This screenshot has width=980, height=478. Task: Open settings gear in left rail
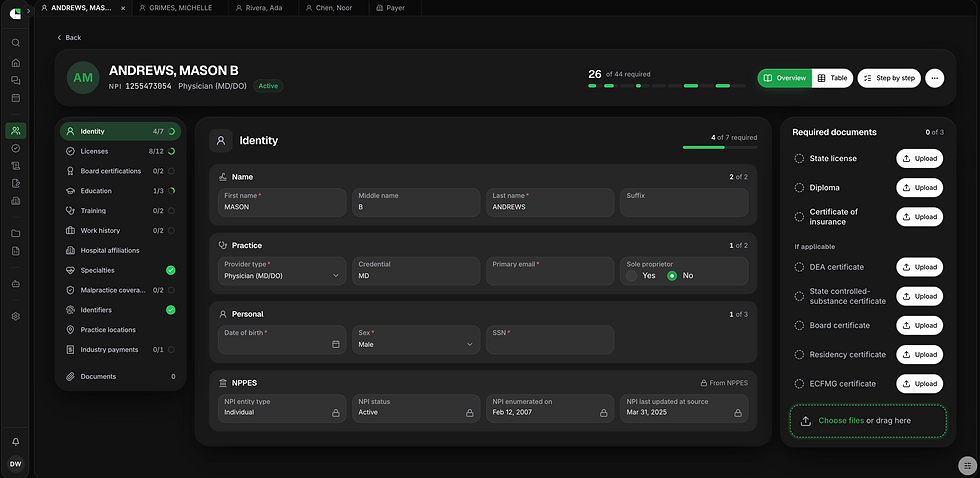click(16, 316)
